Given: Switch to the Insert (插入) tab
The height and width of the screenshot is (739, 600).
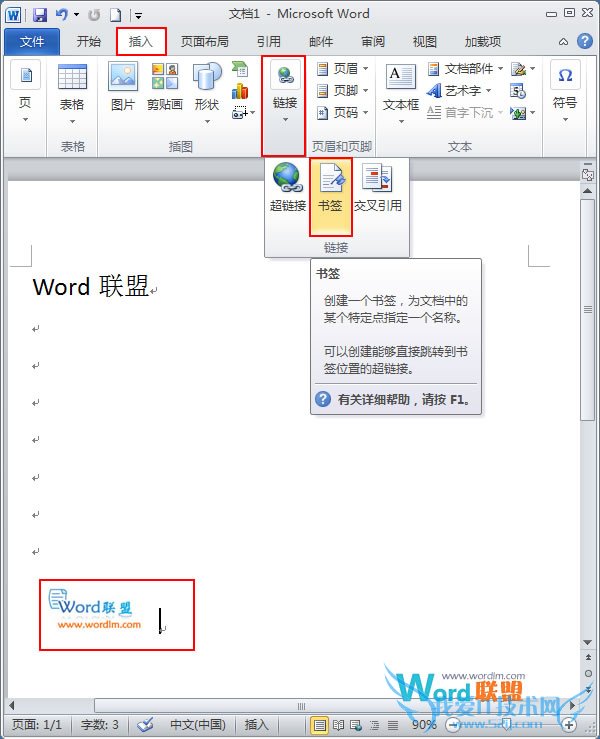Looking at the screenshot, I should click(x=141, y=41).
